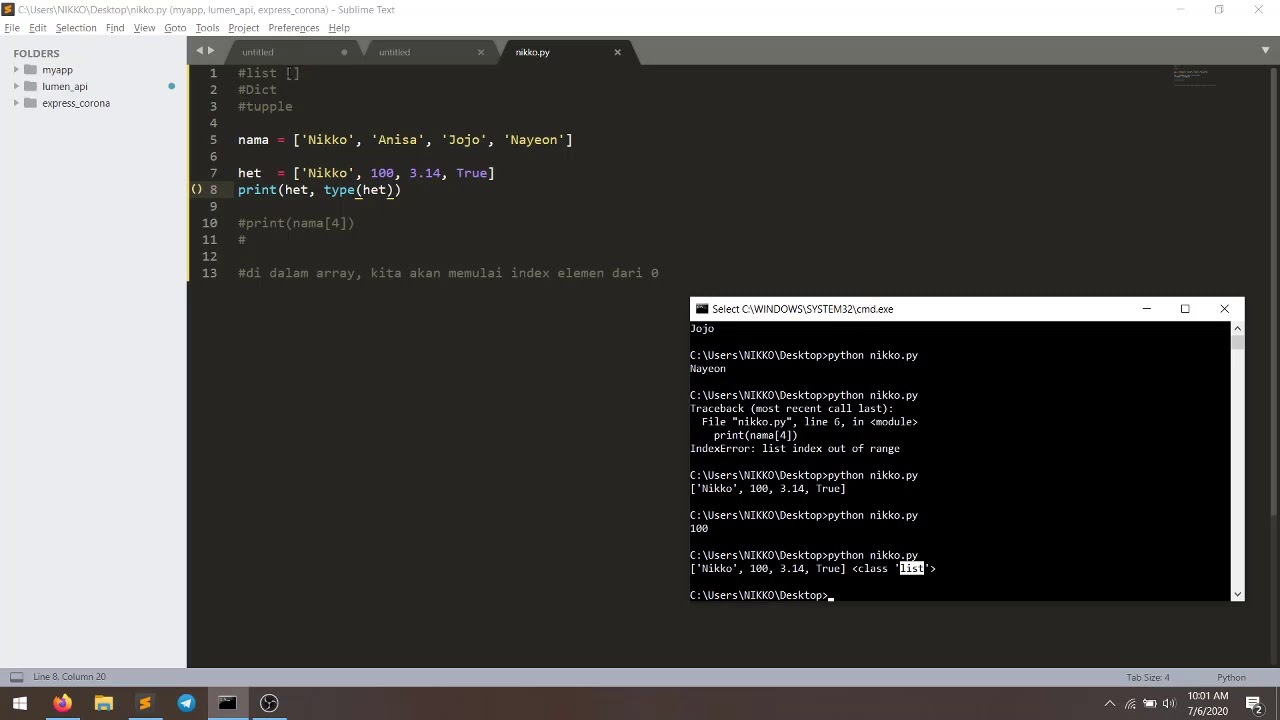
Task: Click the cmd window scrollbar thumb
Action: [1237, 343]
